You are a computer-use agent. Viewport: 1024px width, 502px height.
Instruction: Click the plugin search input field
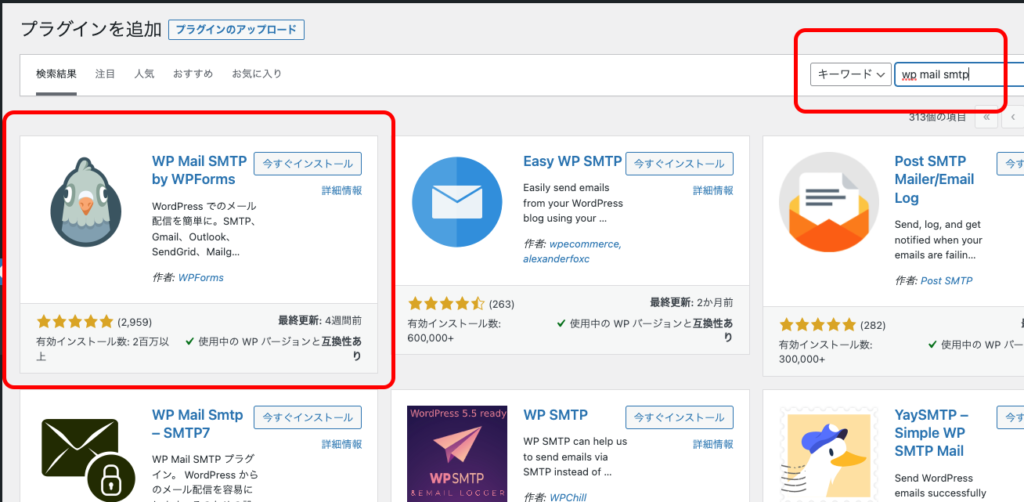950,75
